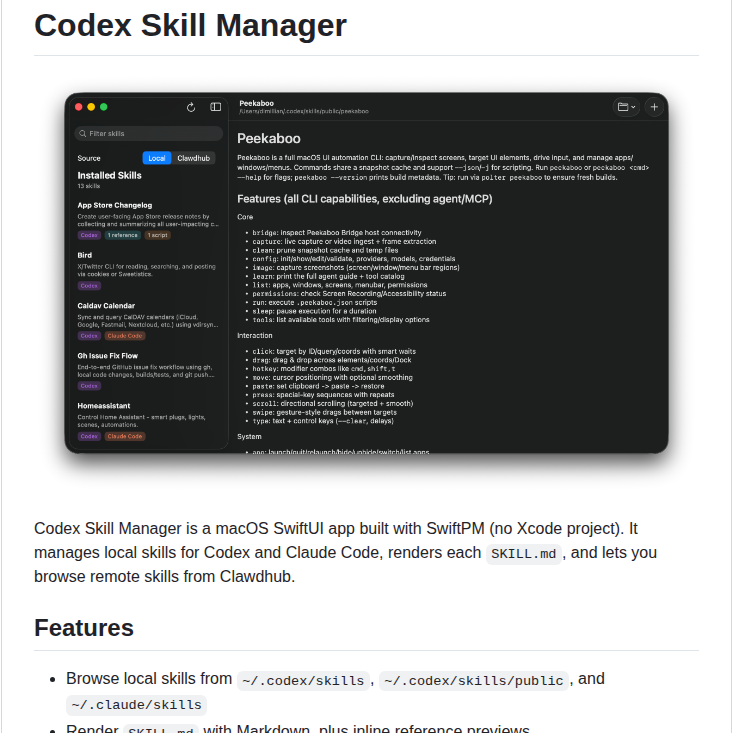Click the Codex tag under Gh Issue Fix Flow

(x=89, y=386)
